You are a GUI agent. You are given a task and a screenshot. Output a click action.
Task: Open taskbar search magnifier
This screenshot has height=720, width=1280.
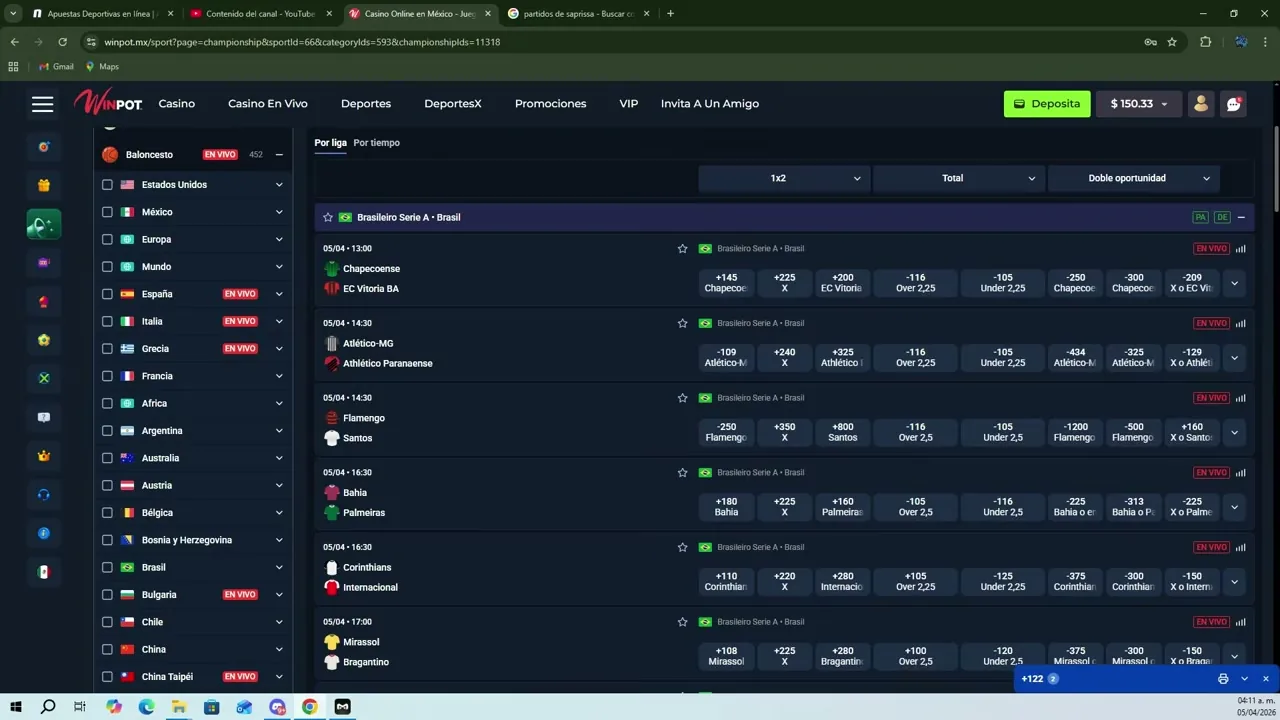[x=48, y=707]
